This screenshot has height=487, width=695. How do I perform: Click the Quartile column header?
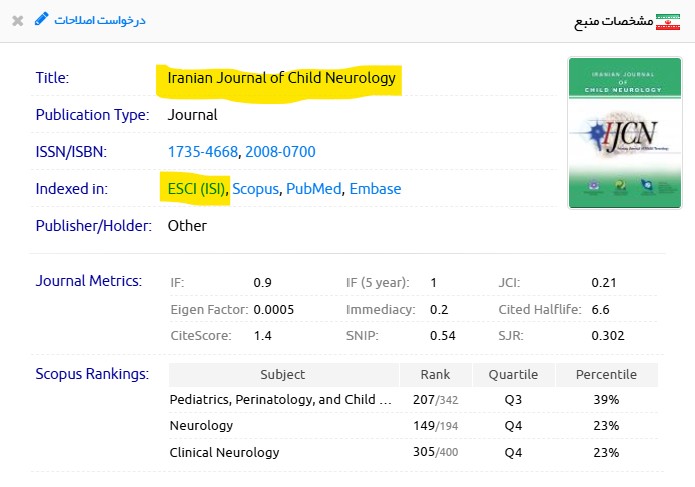pos(513,375)
